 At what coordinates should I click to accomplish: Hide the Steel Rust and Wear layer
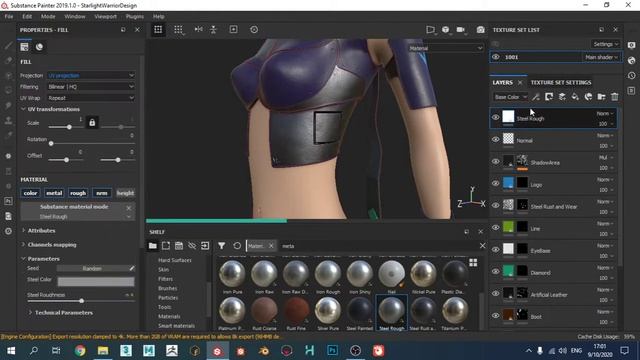click(x=496, y=206)
